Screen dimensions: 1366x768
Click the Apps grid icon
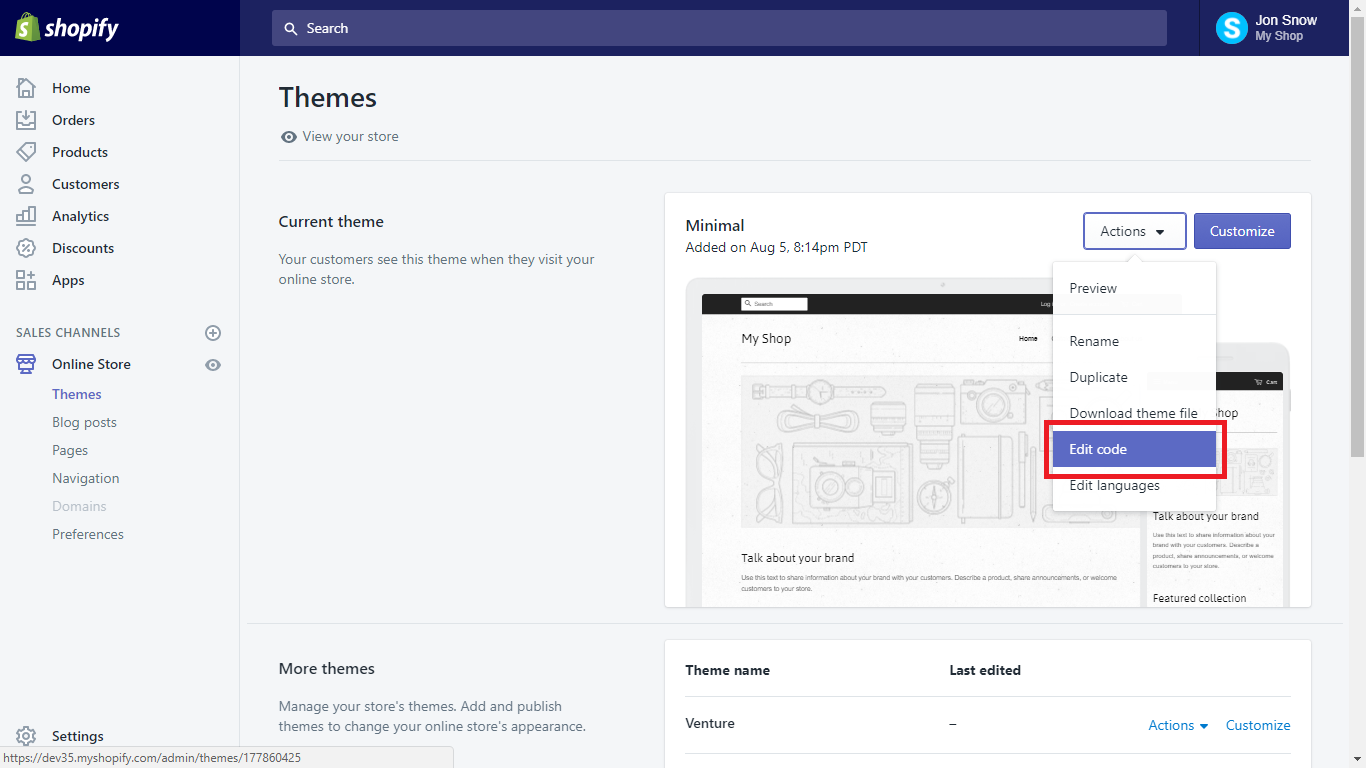coord(26,280)
